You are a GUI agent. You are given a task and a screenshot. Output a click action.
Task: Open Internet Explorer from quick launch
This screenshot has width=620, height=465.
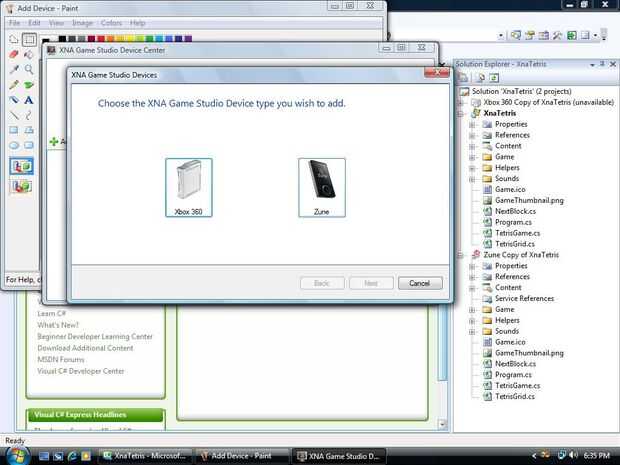(x=72, y=456)
